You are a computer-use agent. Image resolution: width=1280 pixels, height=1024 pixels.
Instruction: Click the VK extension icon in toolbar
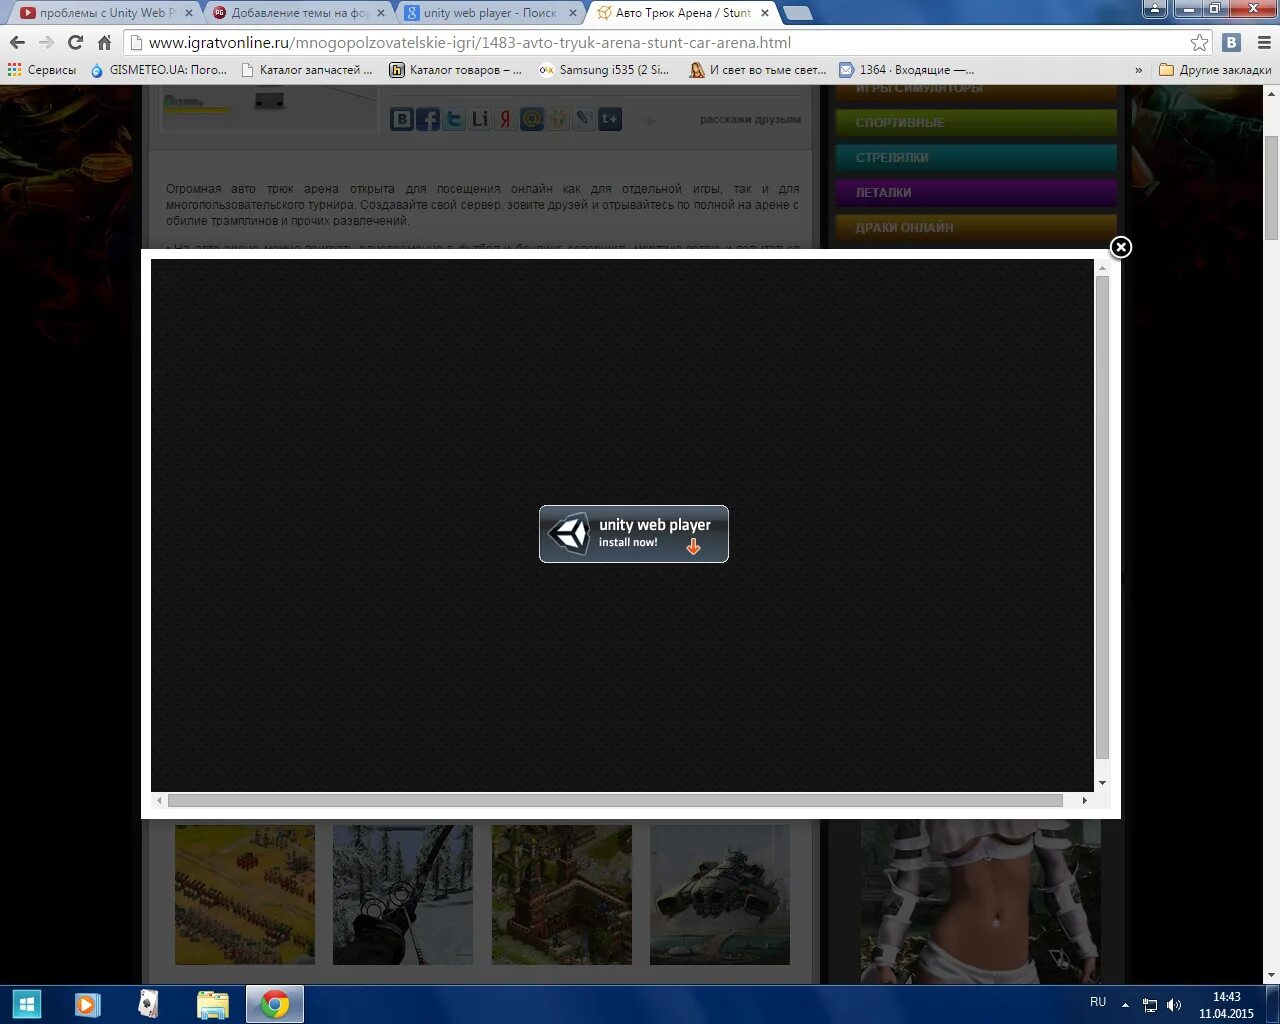1231,42
